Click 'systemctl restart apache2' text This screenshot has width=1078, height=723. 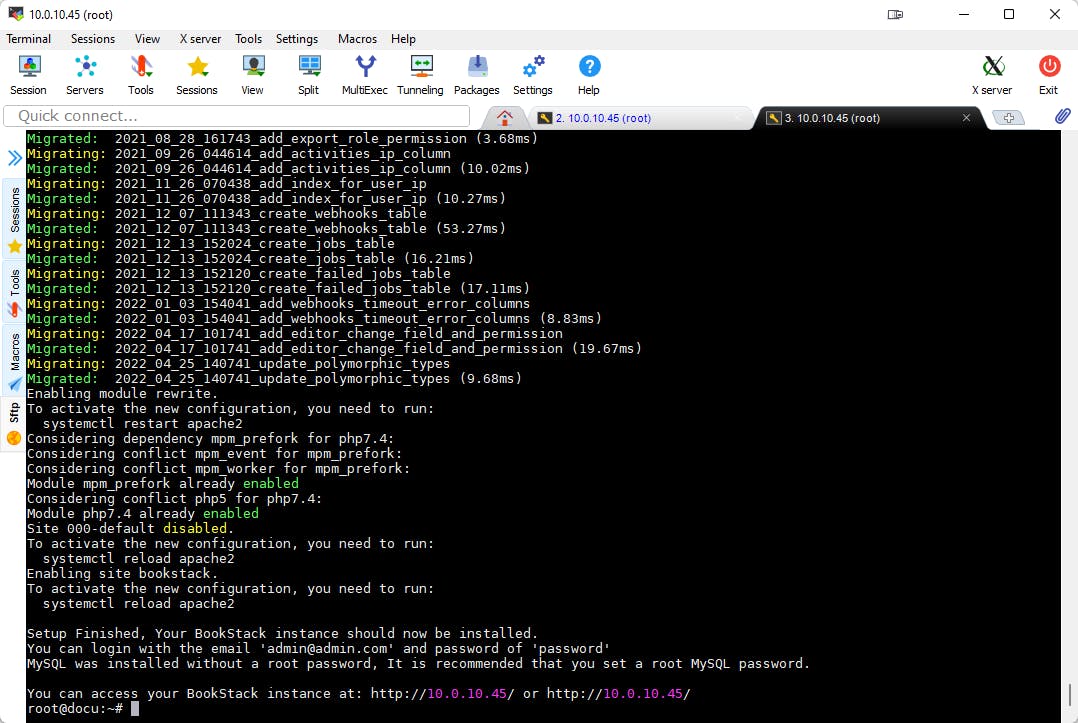pos(142,423)
